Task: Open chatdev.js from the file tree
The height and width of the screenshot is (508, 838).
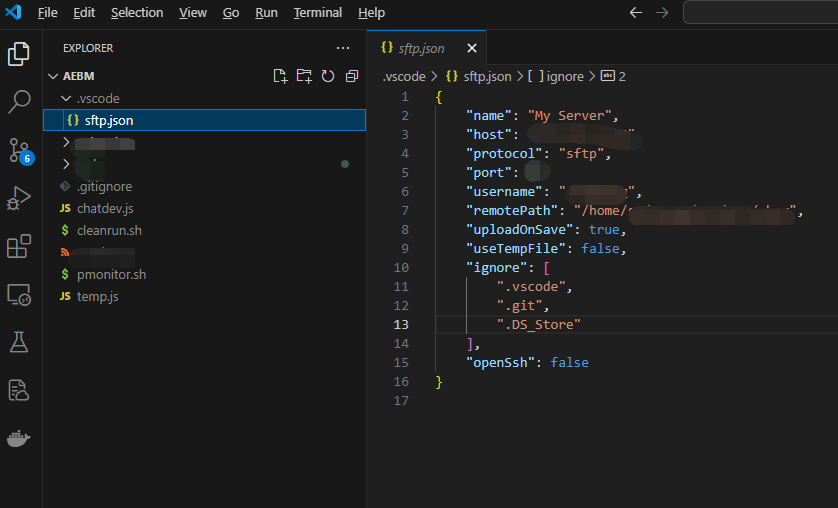Action: click(105, 208)
